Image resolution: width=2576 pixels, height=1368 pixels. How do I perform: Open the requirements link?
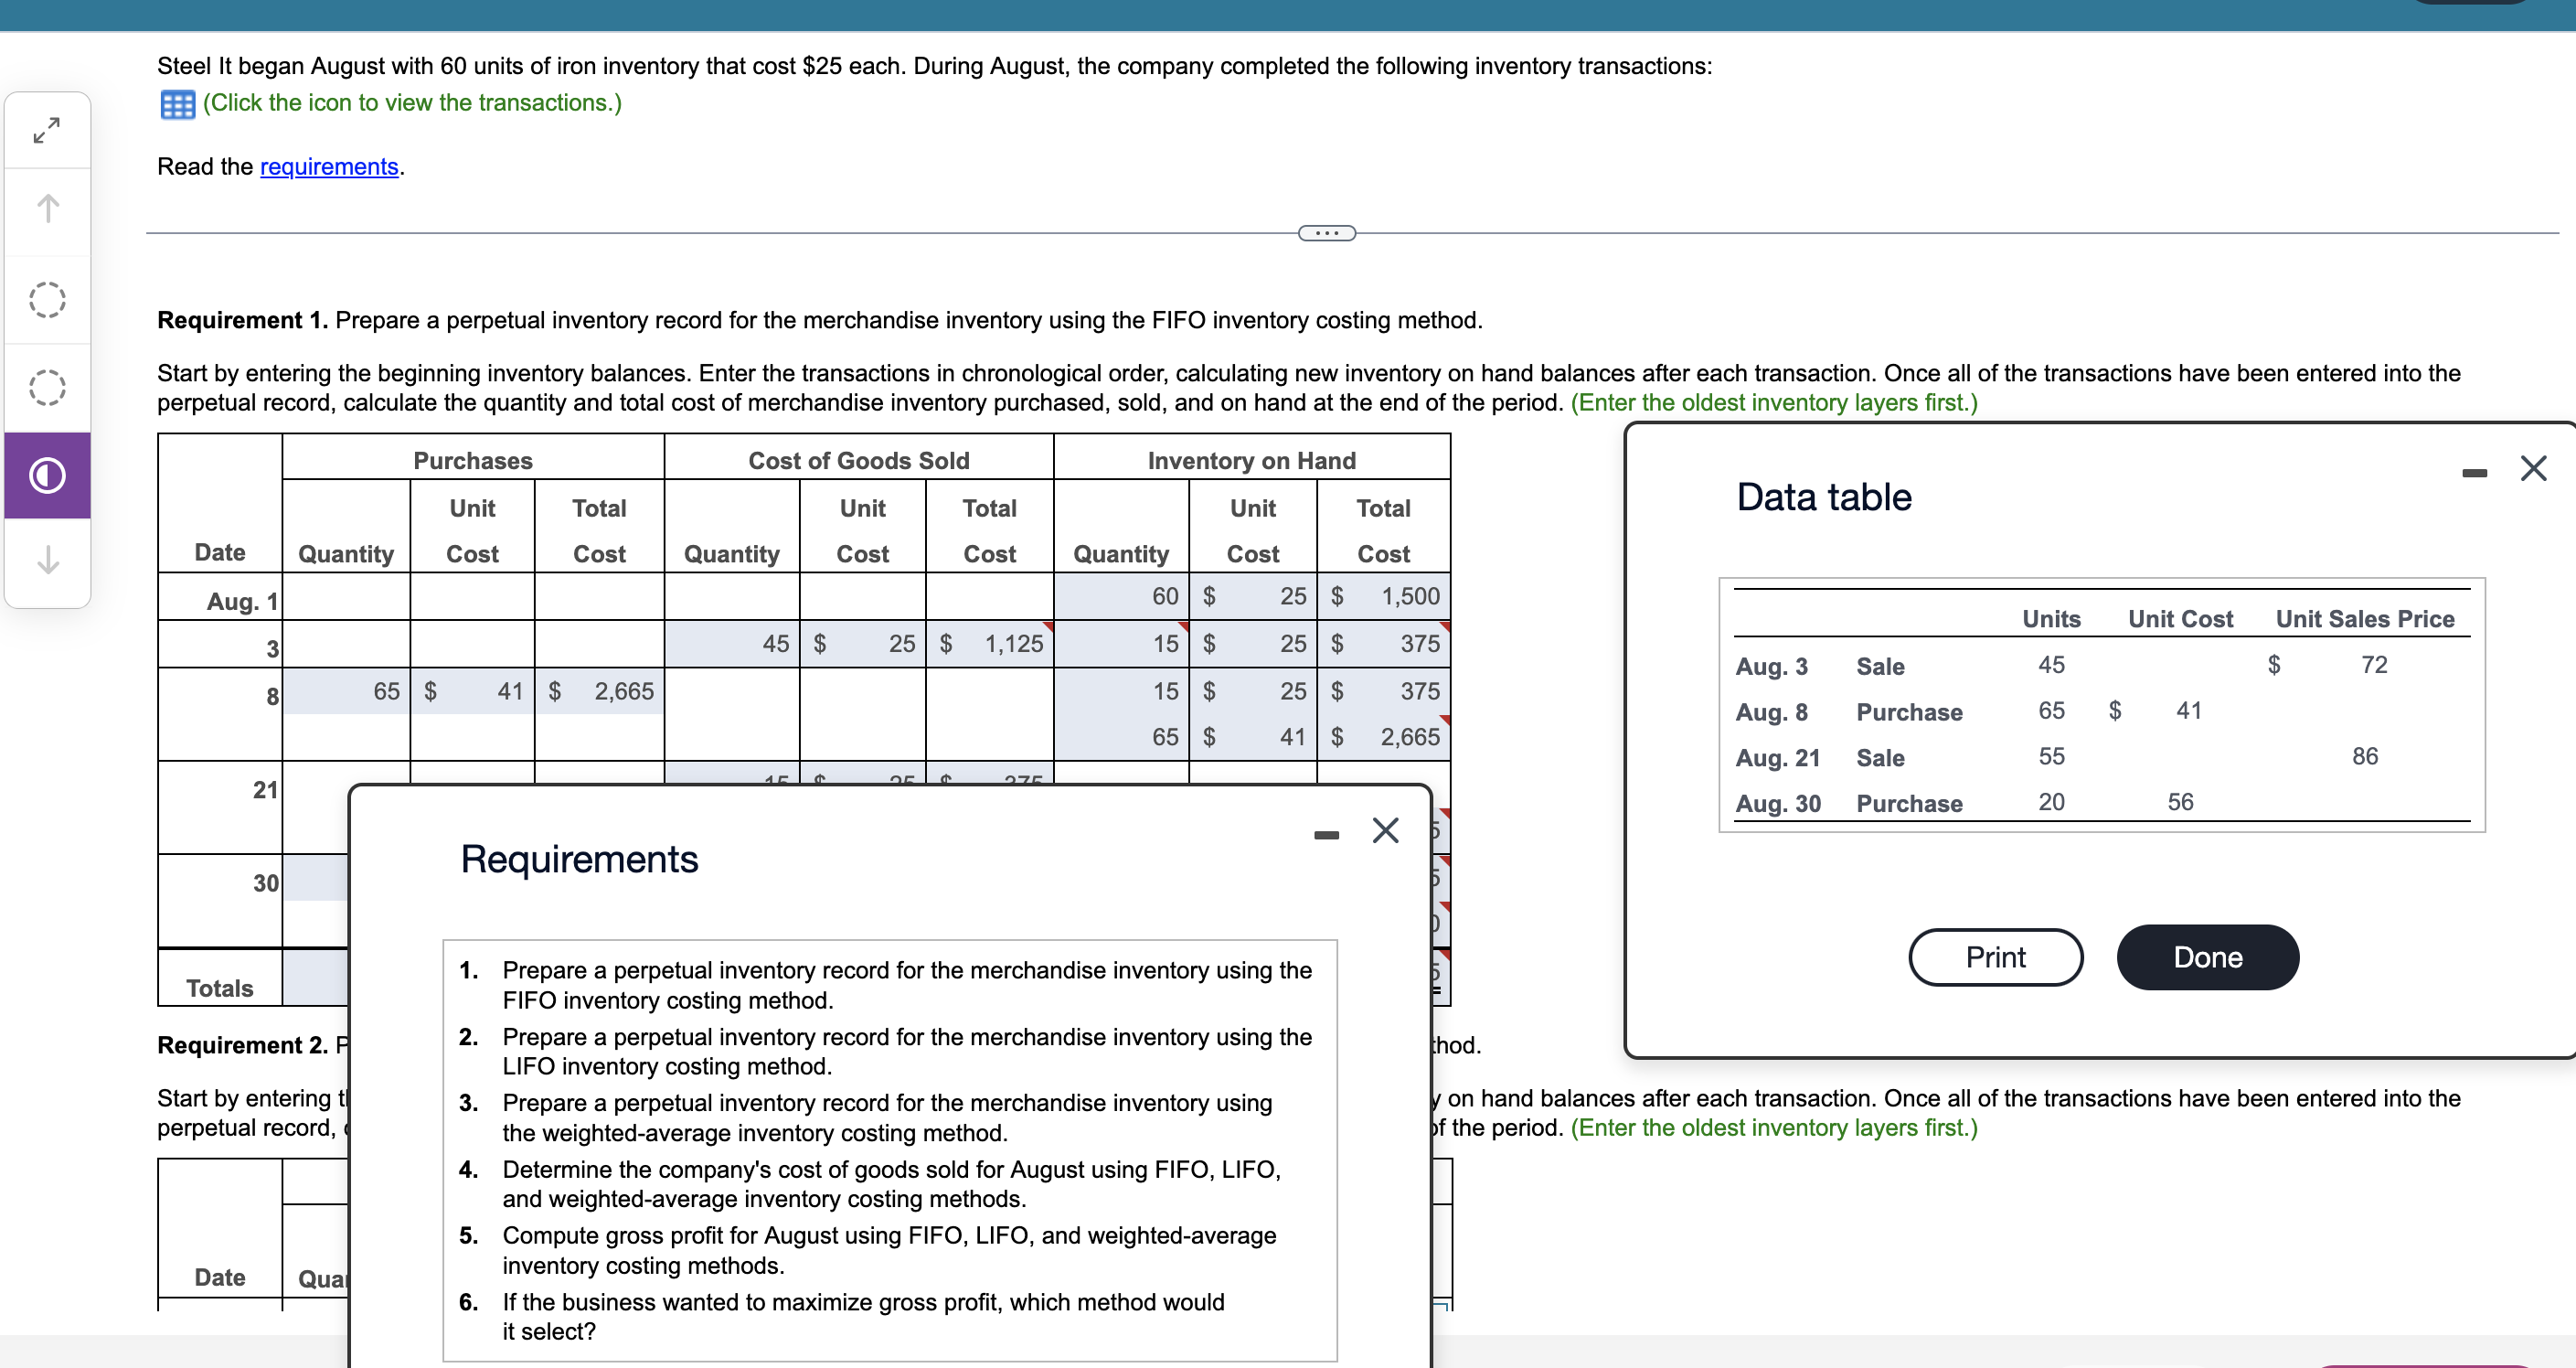coord(328,167)
